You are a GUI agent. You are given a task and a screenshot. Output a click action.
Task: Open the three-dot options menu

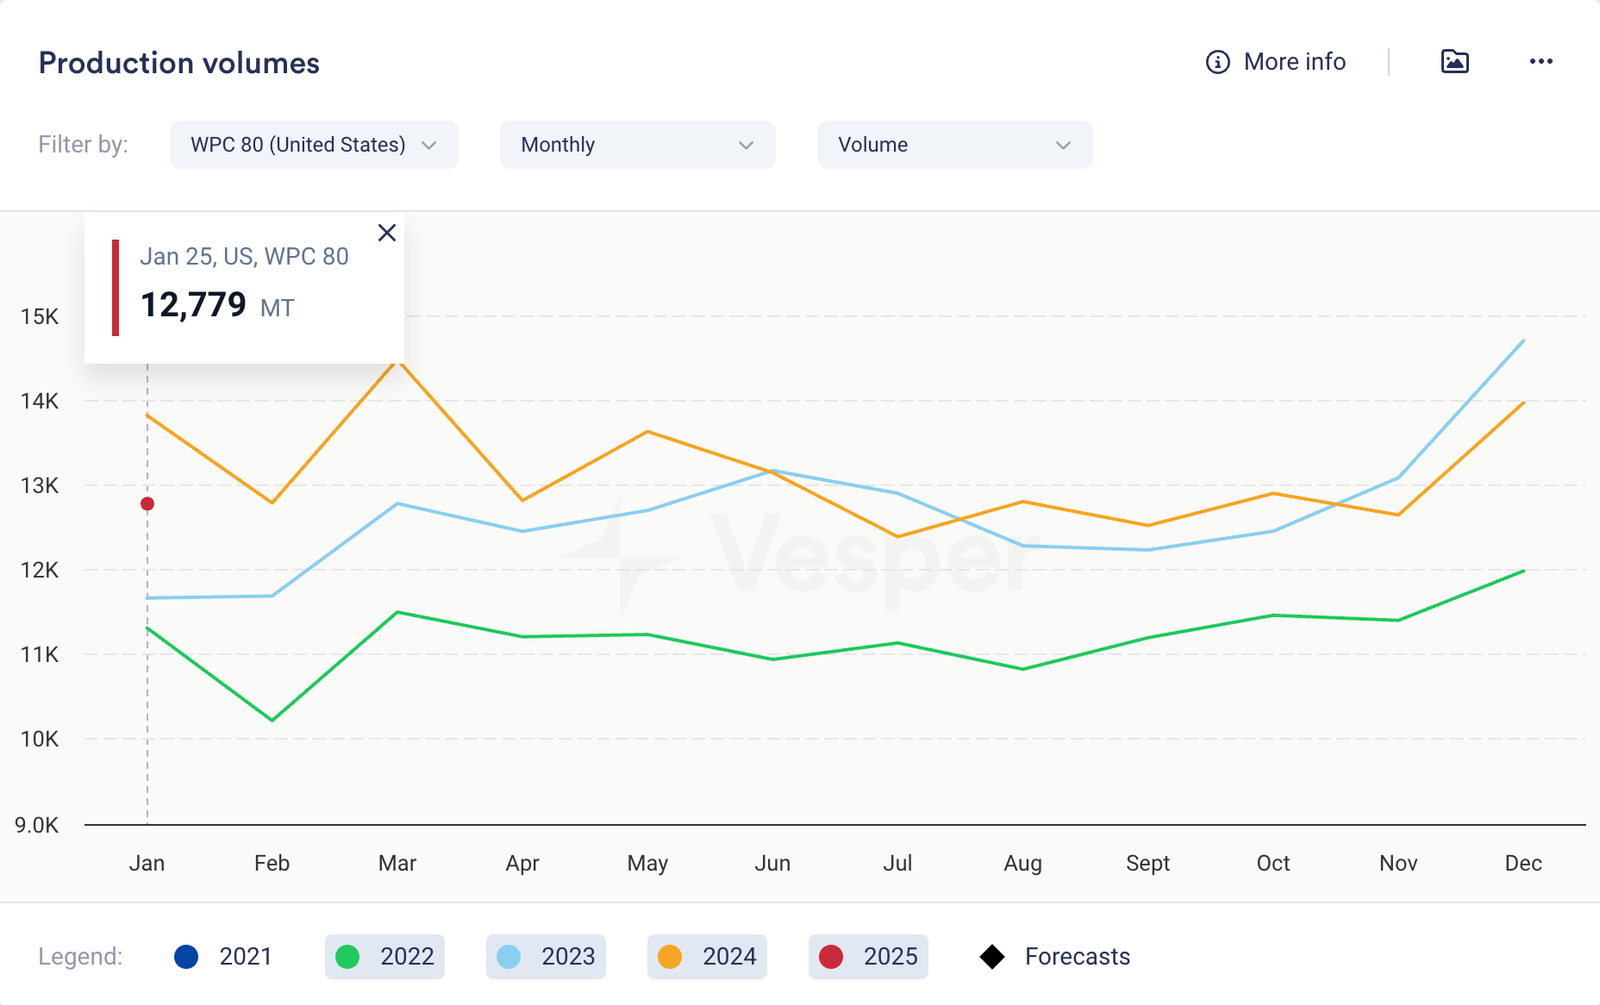pyautogui.click(x=1540, y=62)
